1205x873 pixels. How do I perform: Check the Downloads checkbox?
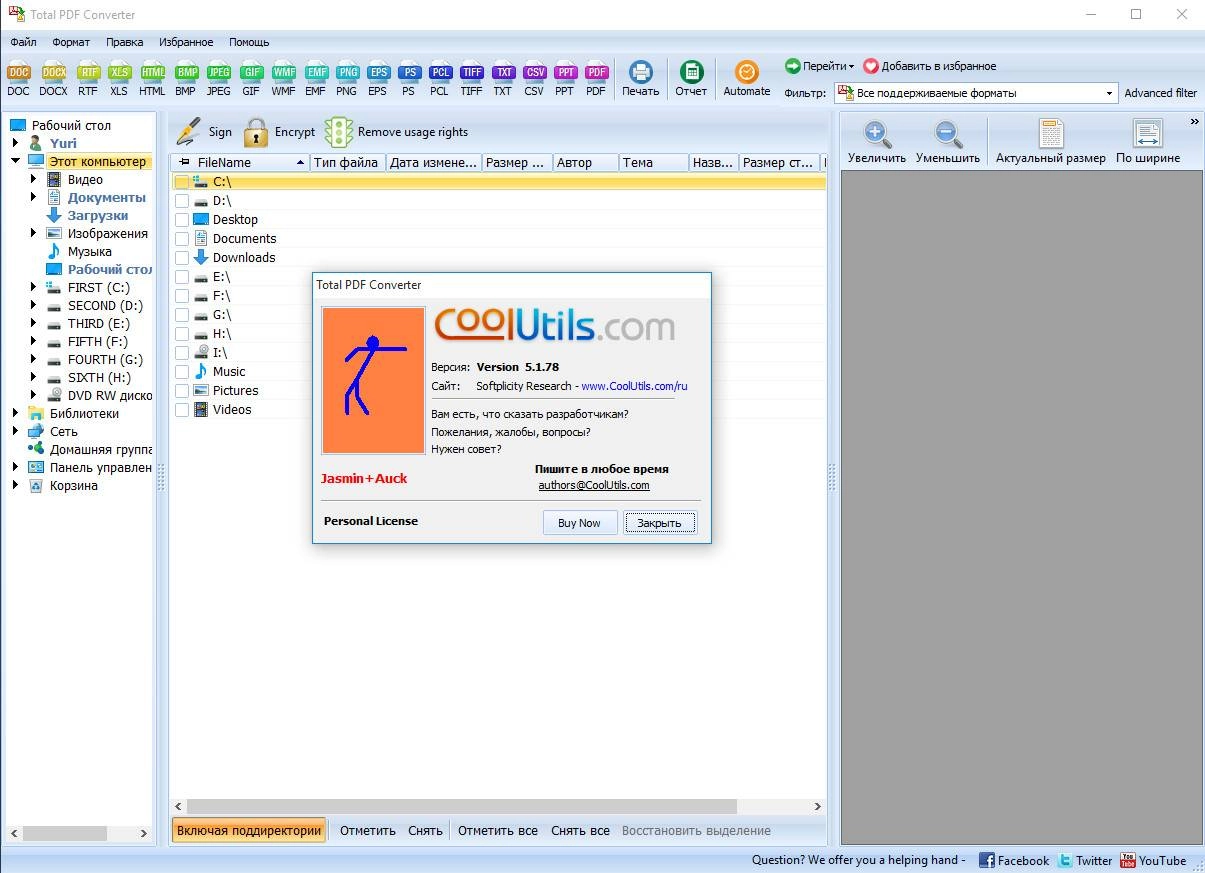tap(182, 258)
